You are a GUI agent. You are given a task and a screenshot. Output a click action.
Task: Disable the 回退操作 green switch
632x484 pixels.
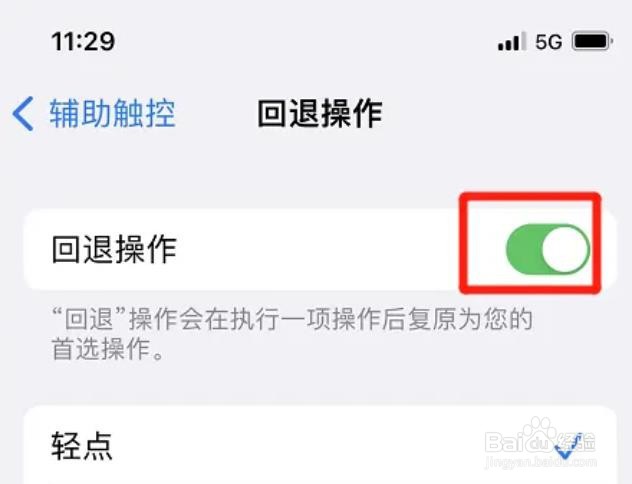547,249
